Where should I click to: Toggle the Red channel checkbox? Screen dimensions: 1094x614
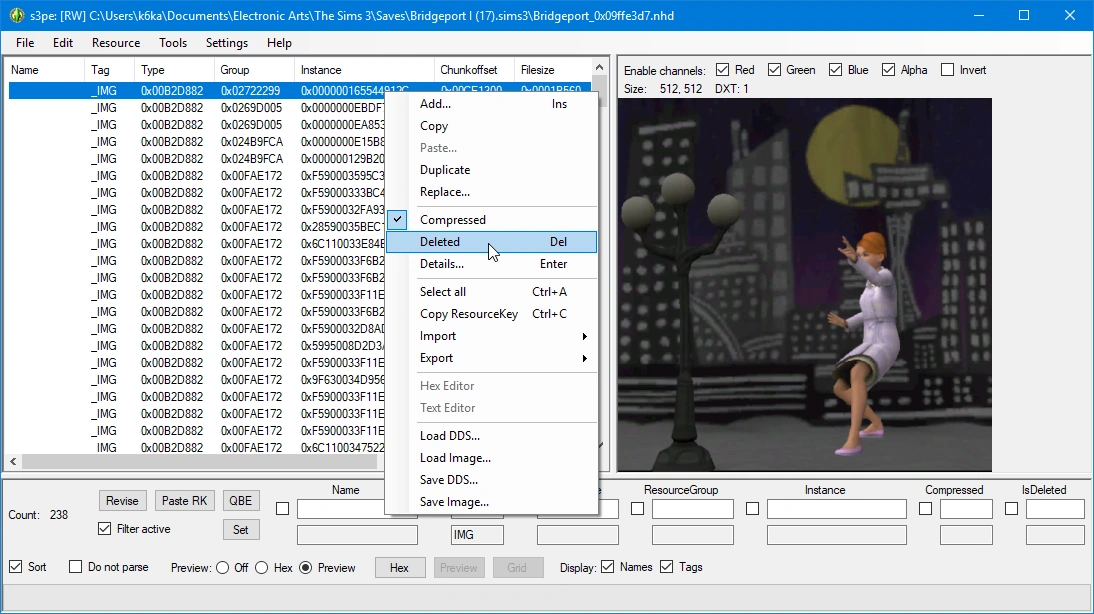pyautogui.click(x=723, y=70)
